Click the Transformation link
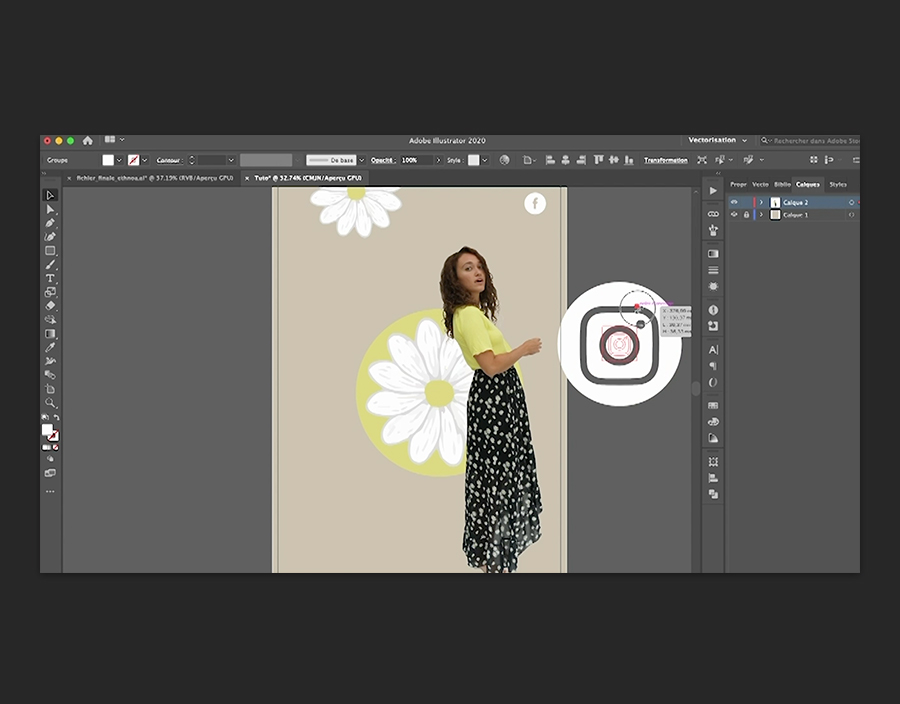The image size is (900, 704). (665, 160)
